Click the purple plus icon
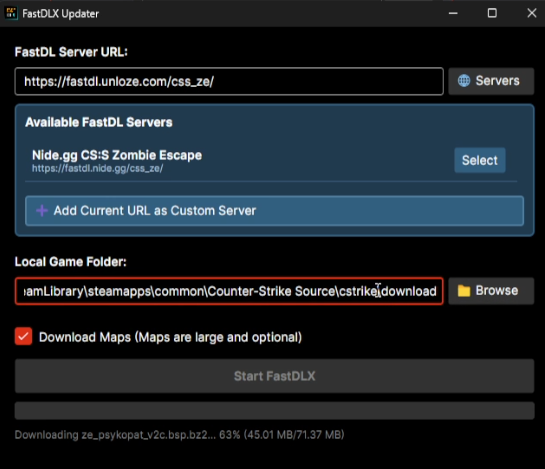This screenshot has width=545, height=469. click(x=42, y=211)
